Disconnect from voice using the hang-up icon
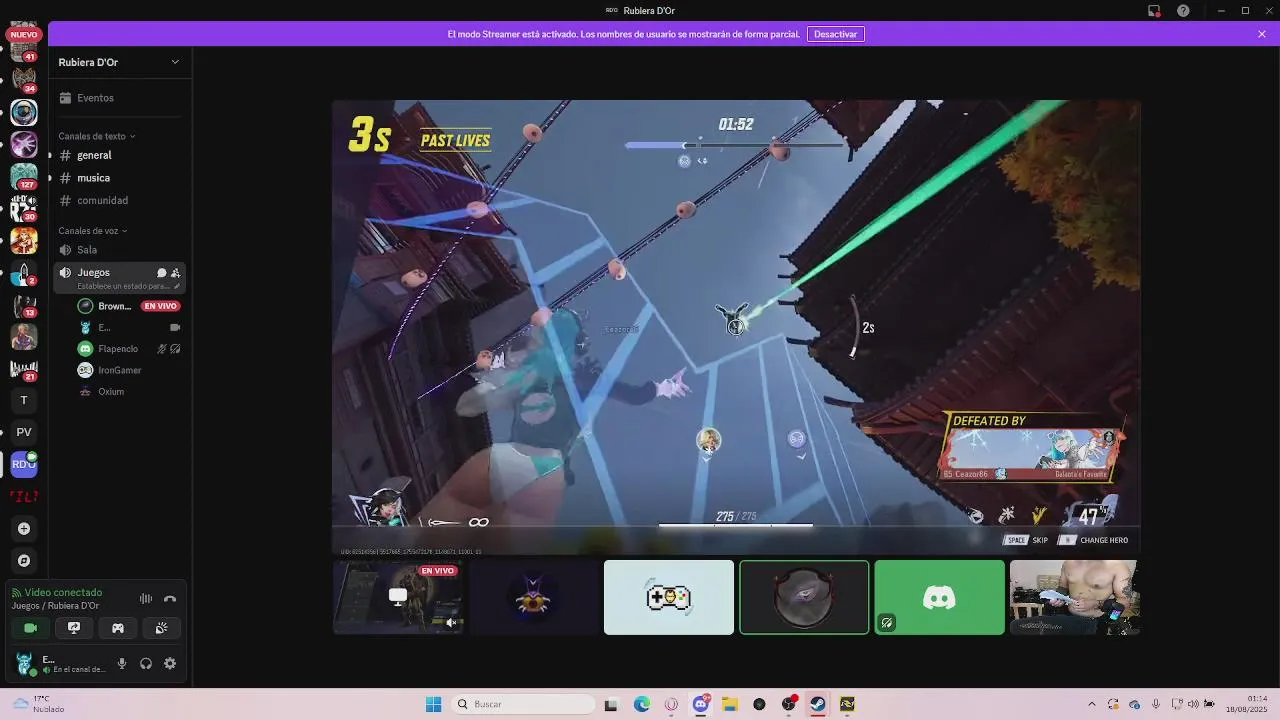Image resolution: width=1280 pixels, height=720 pixels. pos(170,599)
